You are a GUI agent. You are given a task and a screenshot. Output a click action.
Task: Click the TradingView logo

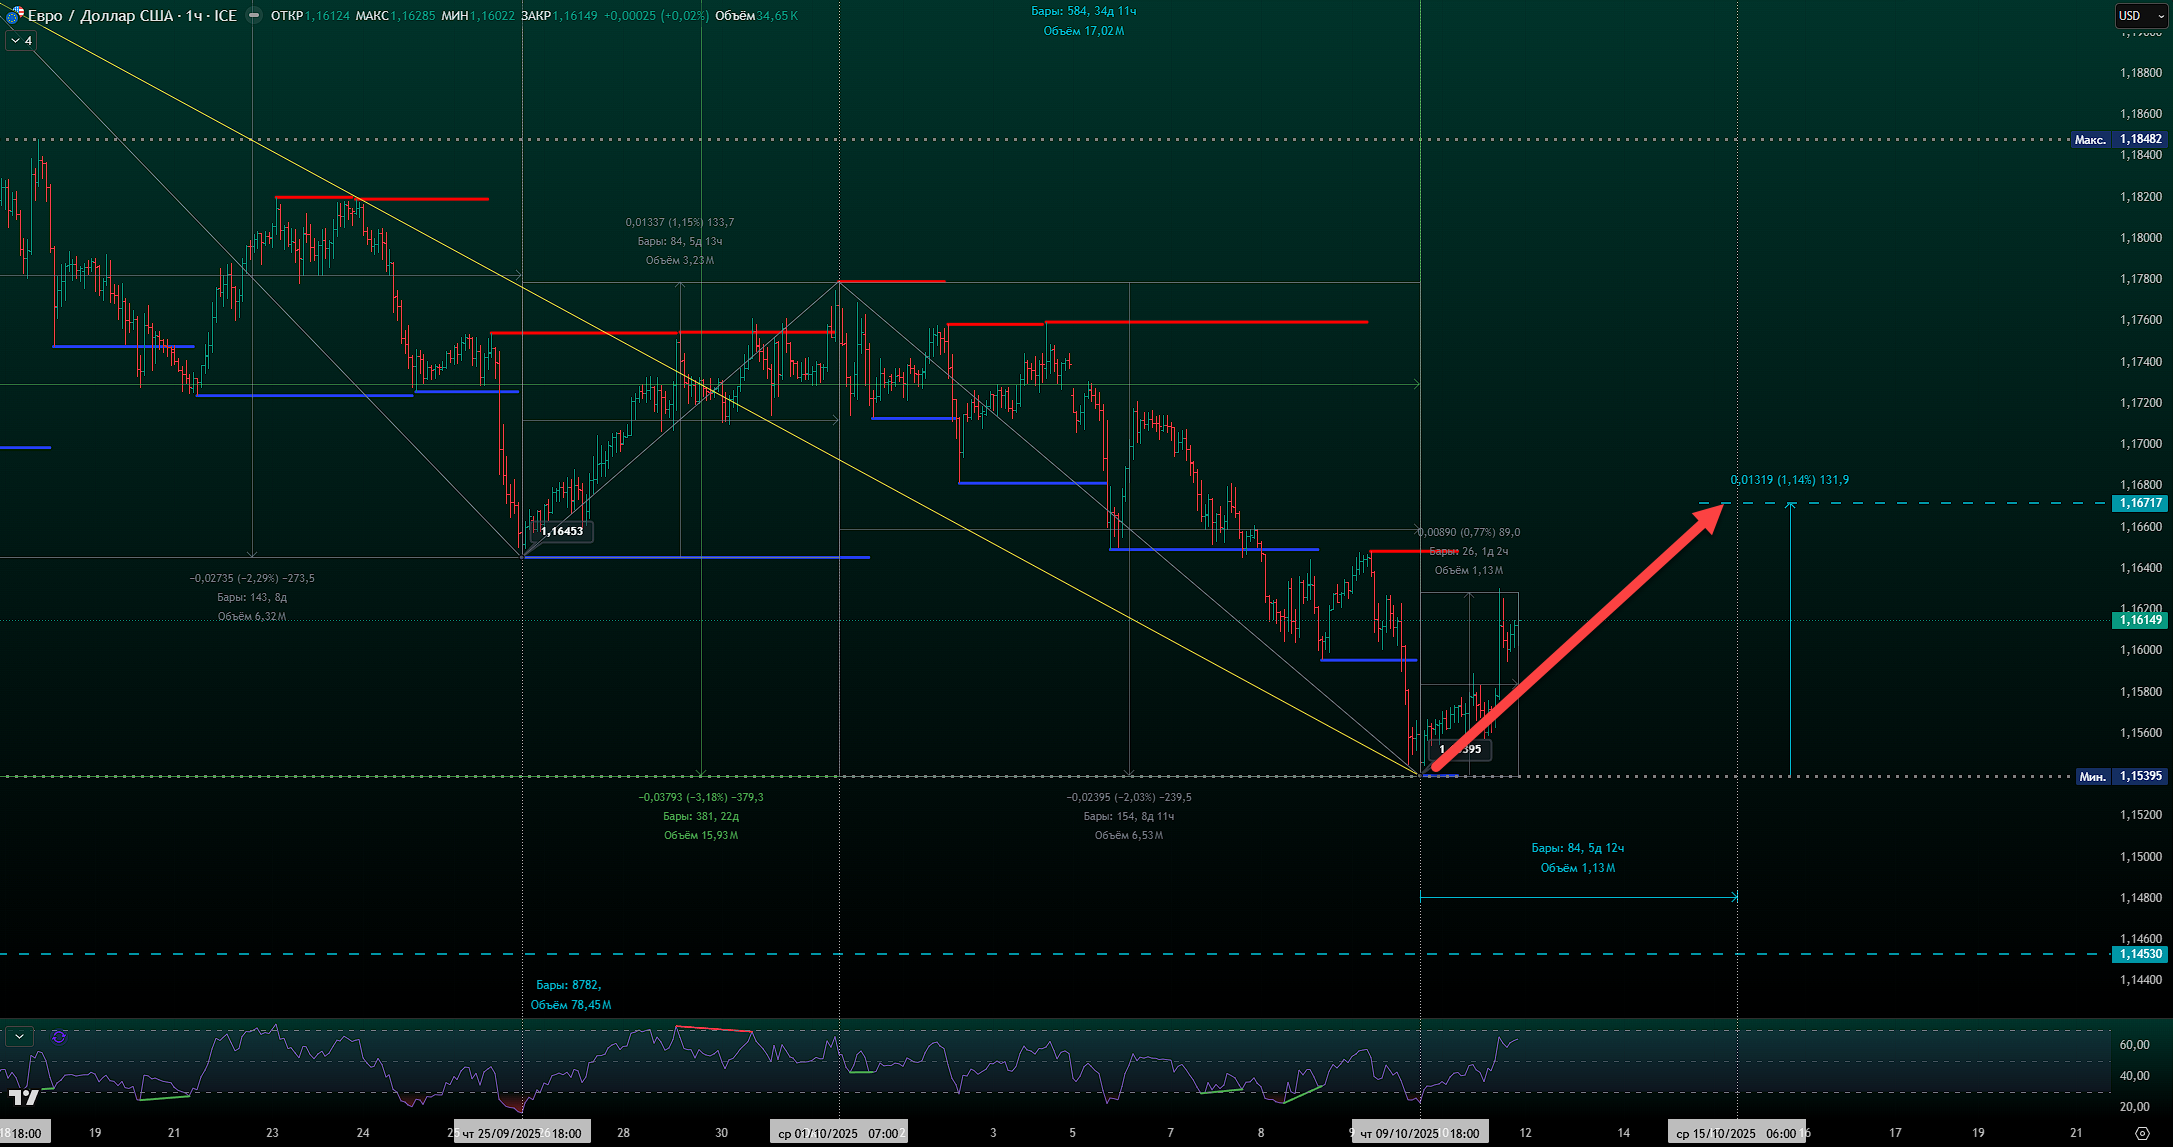[x=24, y=1098]
